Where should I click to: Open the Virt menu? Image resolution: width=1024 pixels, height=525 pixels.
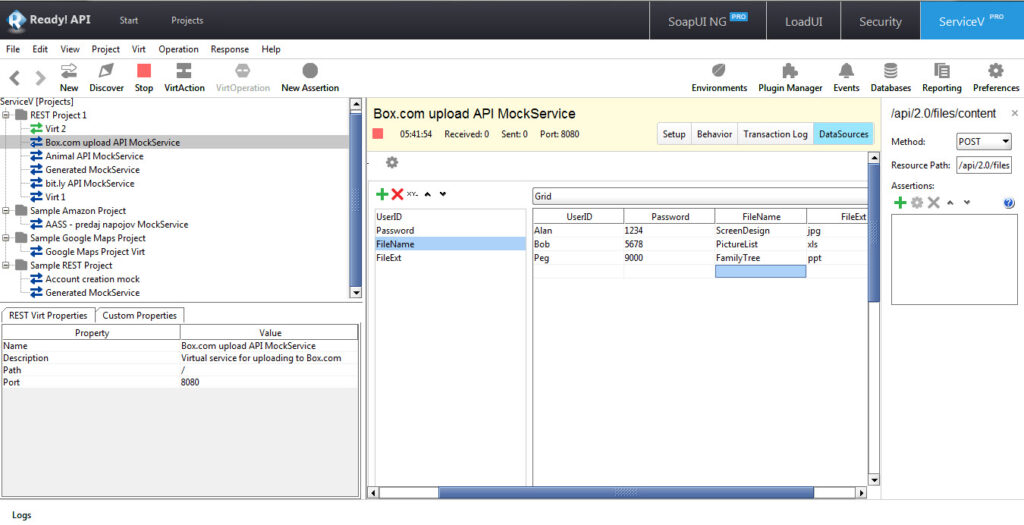click(138, 49)
